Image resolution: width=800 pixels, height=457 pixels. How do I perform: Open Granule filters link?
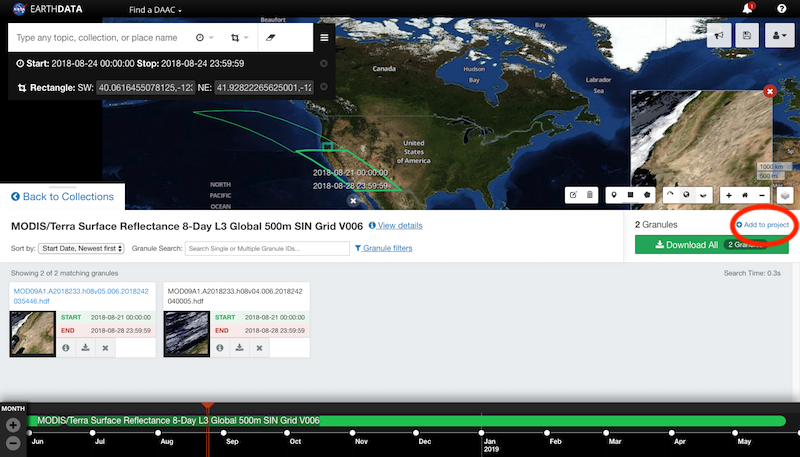click(x=384, y=248)
